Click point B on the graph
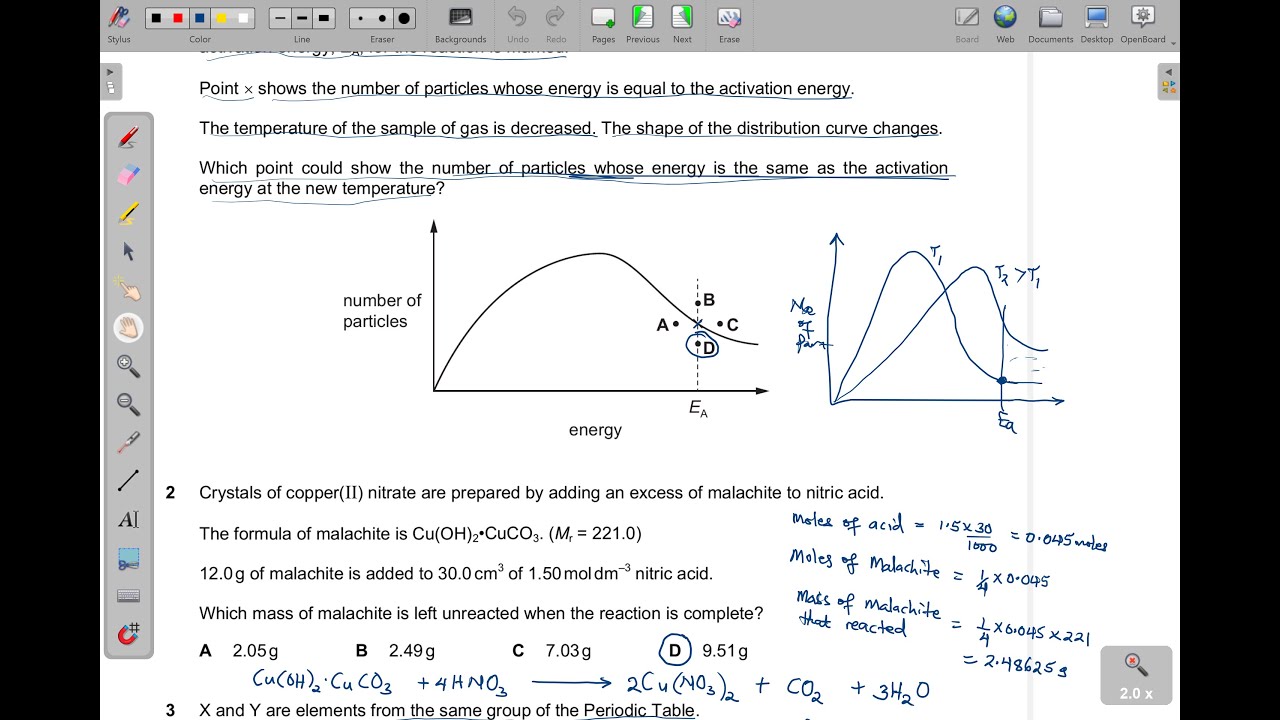 (705, 300)
